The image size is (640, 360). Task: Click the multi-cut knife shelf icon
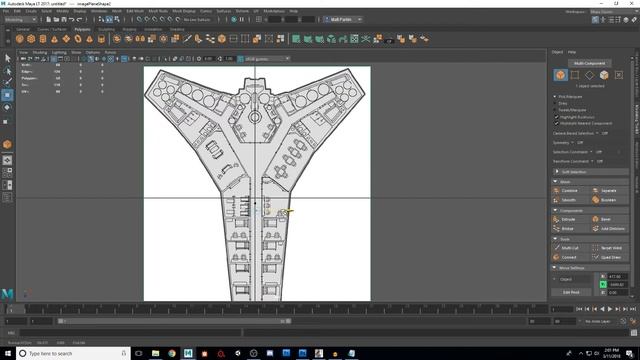click(187, 39)
